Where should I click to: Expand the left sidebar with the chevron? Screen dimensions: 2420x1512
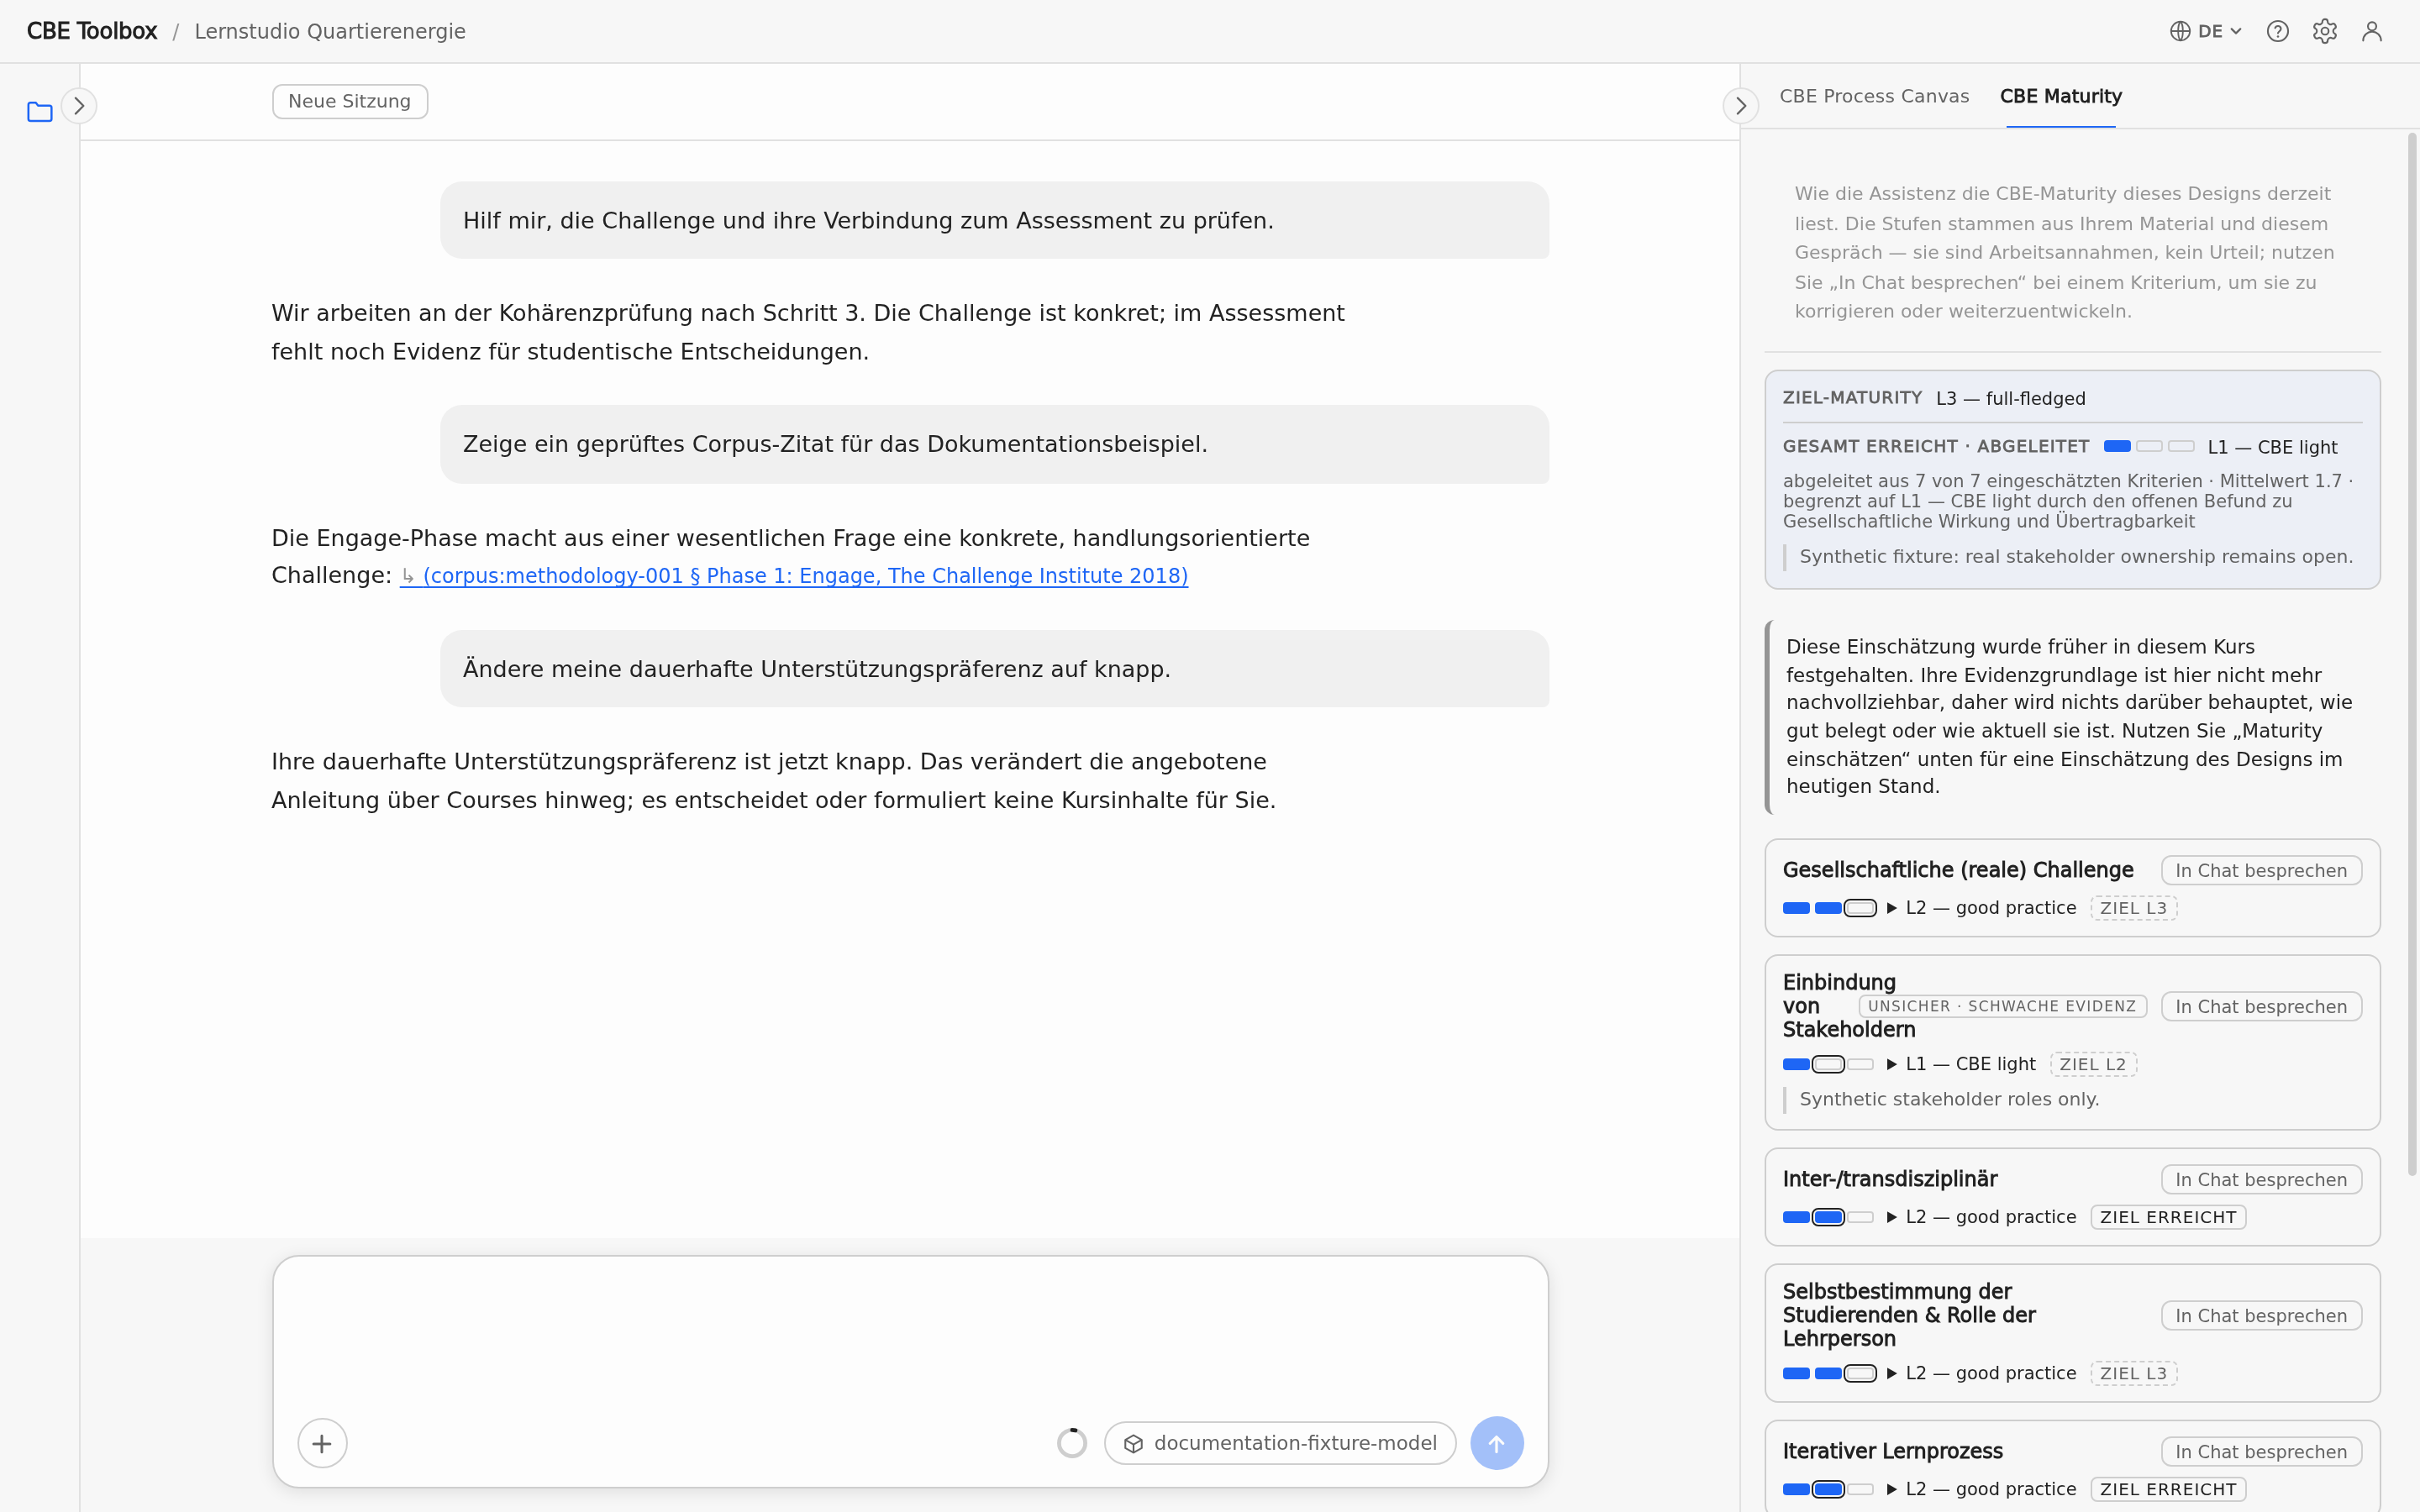click(x=79, y=105)
